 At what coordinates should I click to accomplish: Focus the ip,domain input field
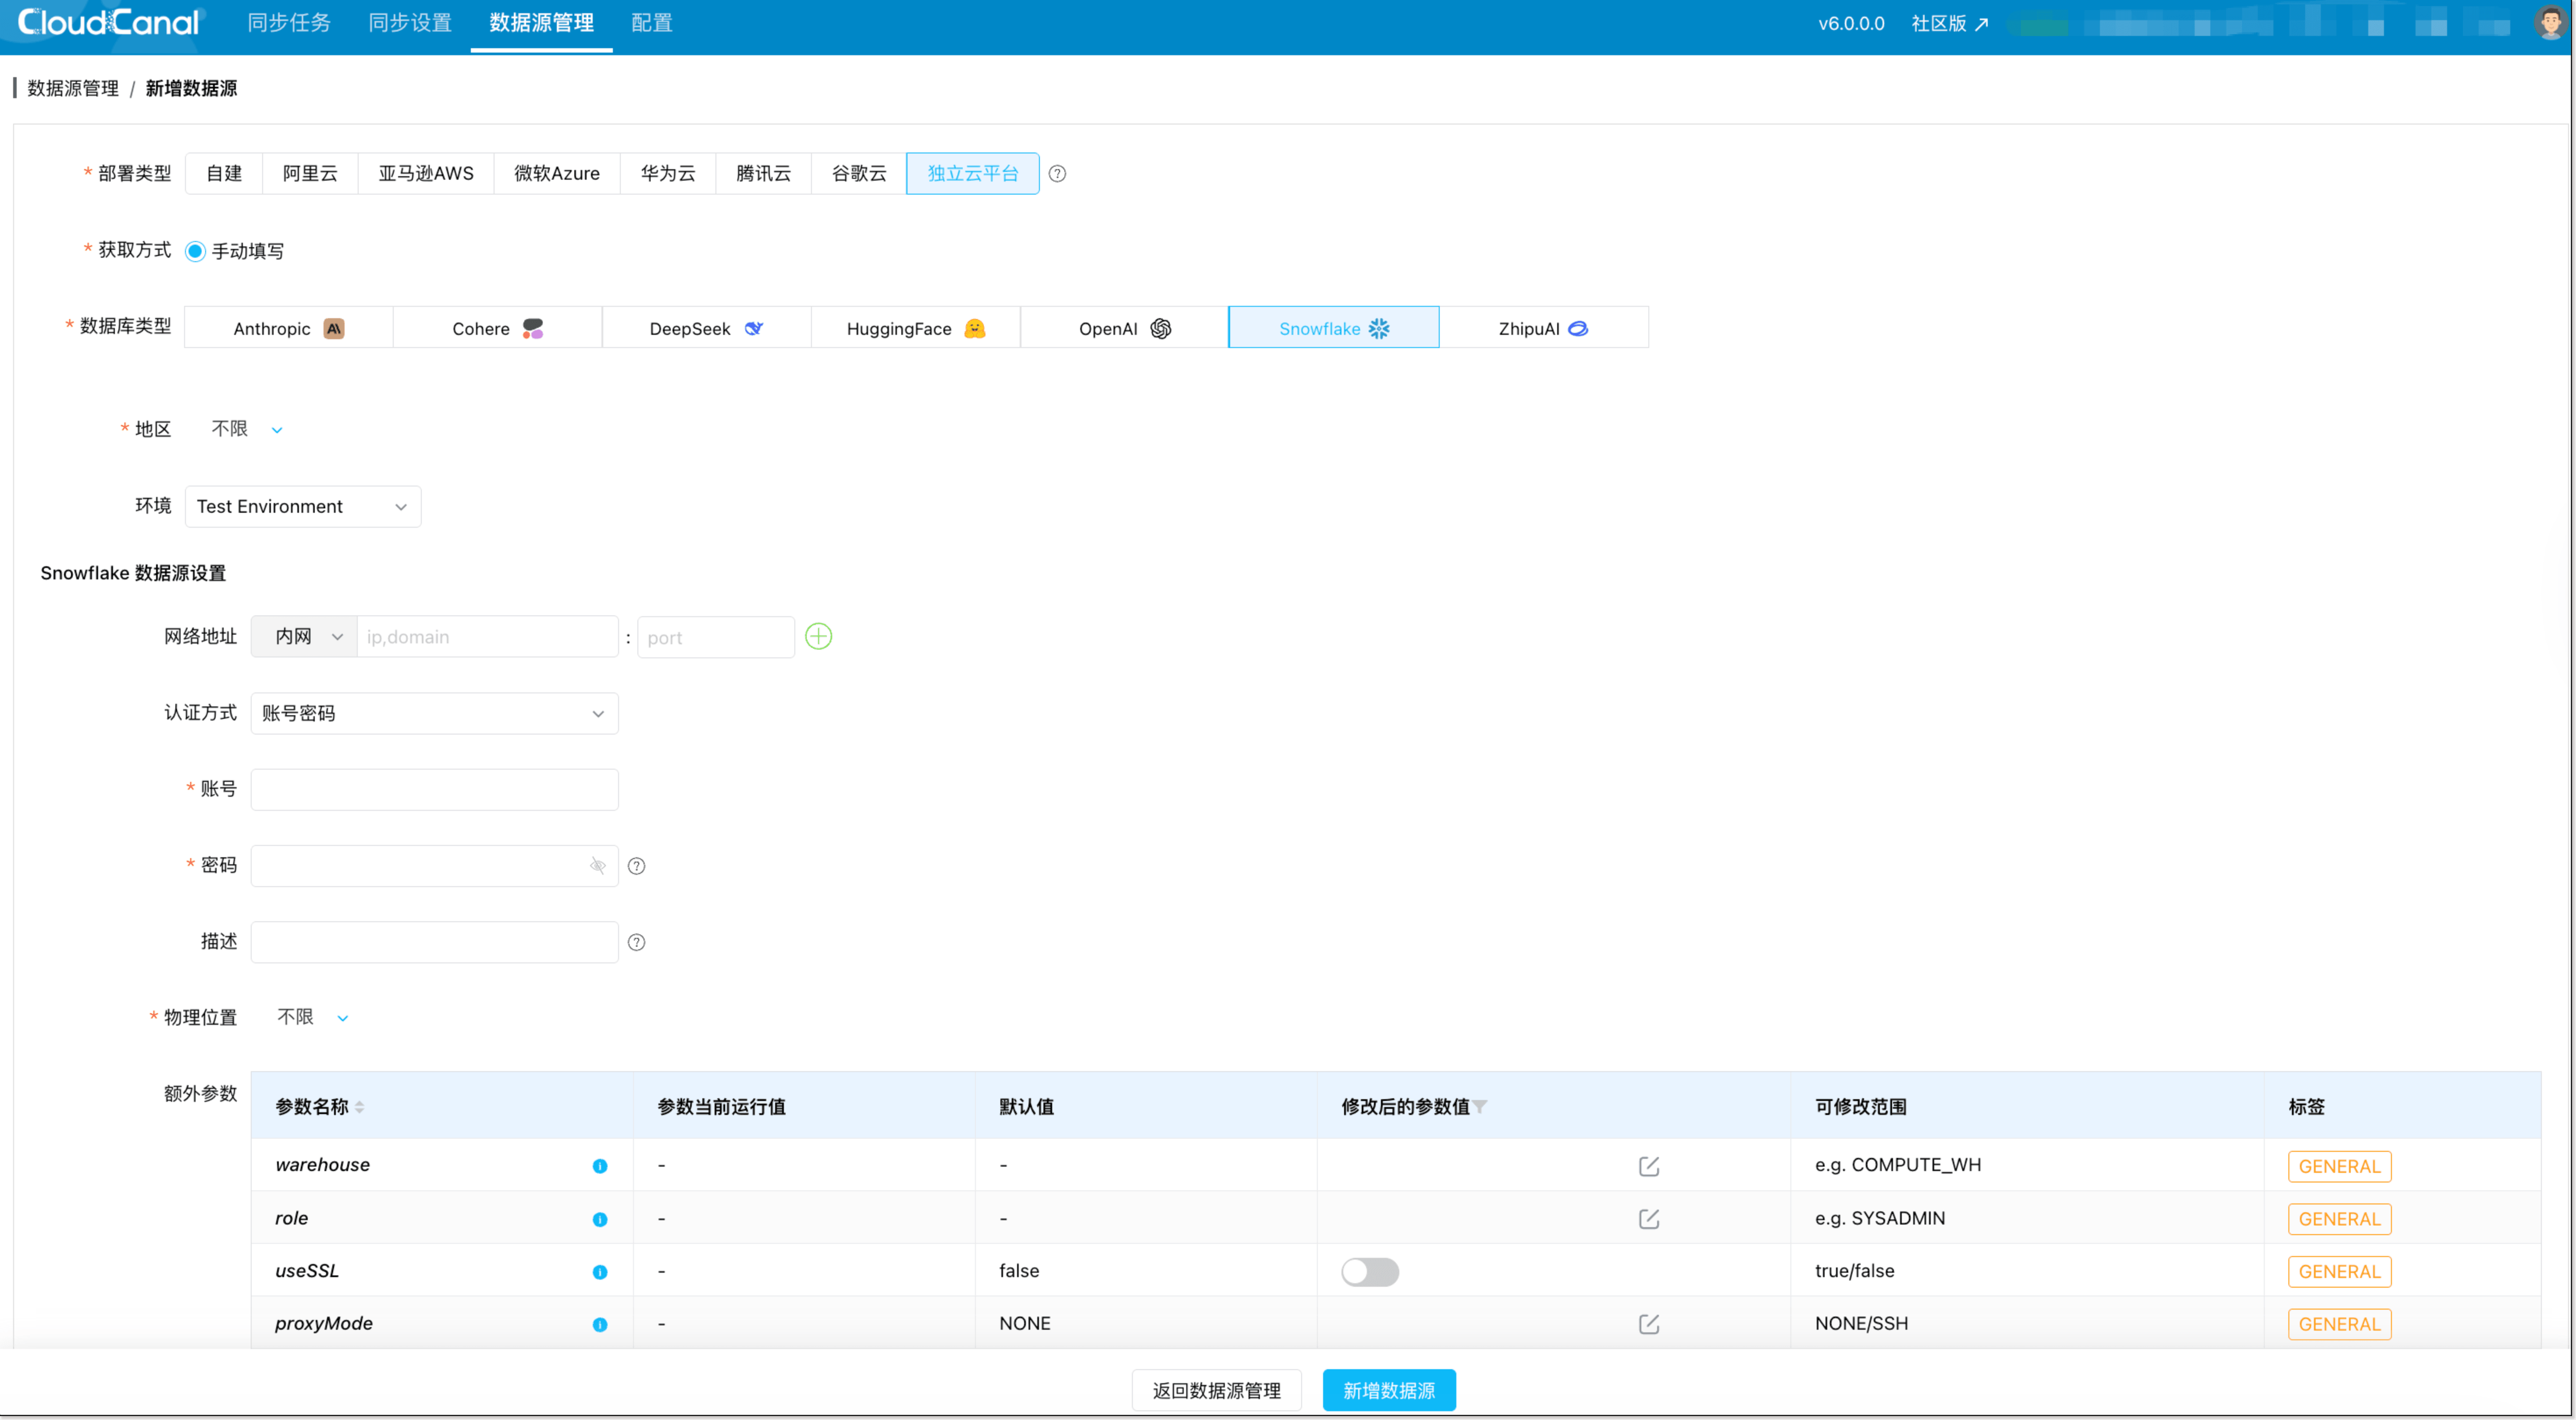tap(488, 636)
